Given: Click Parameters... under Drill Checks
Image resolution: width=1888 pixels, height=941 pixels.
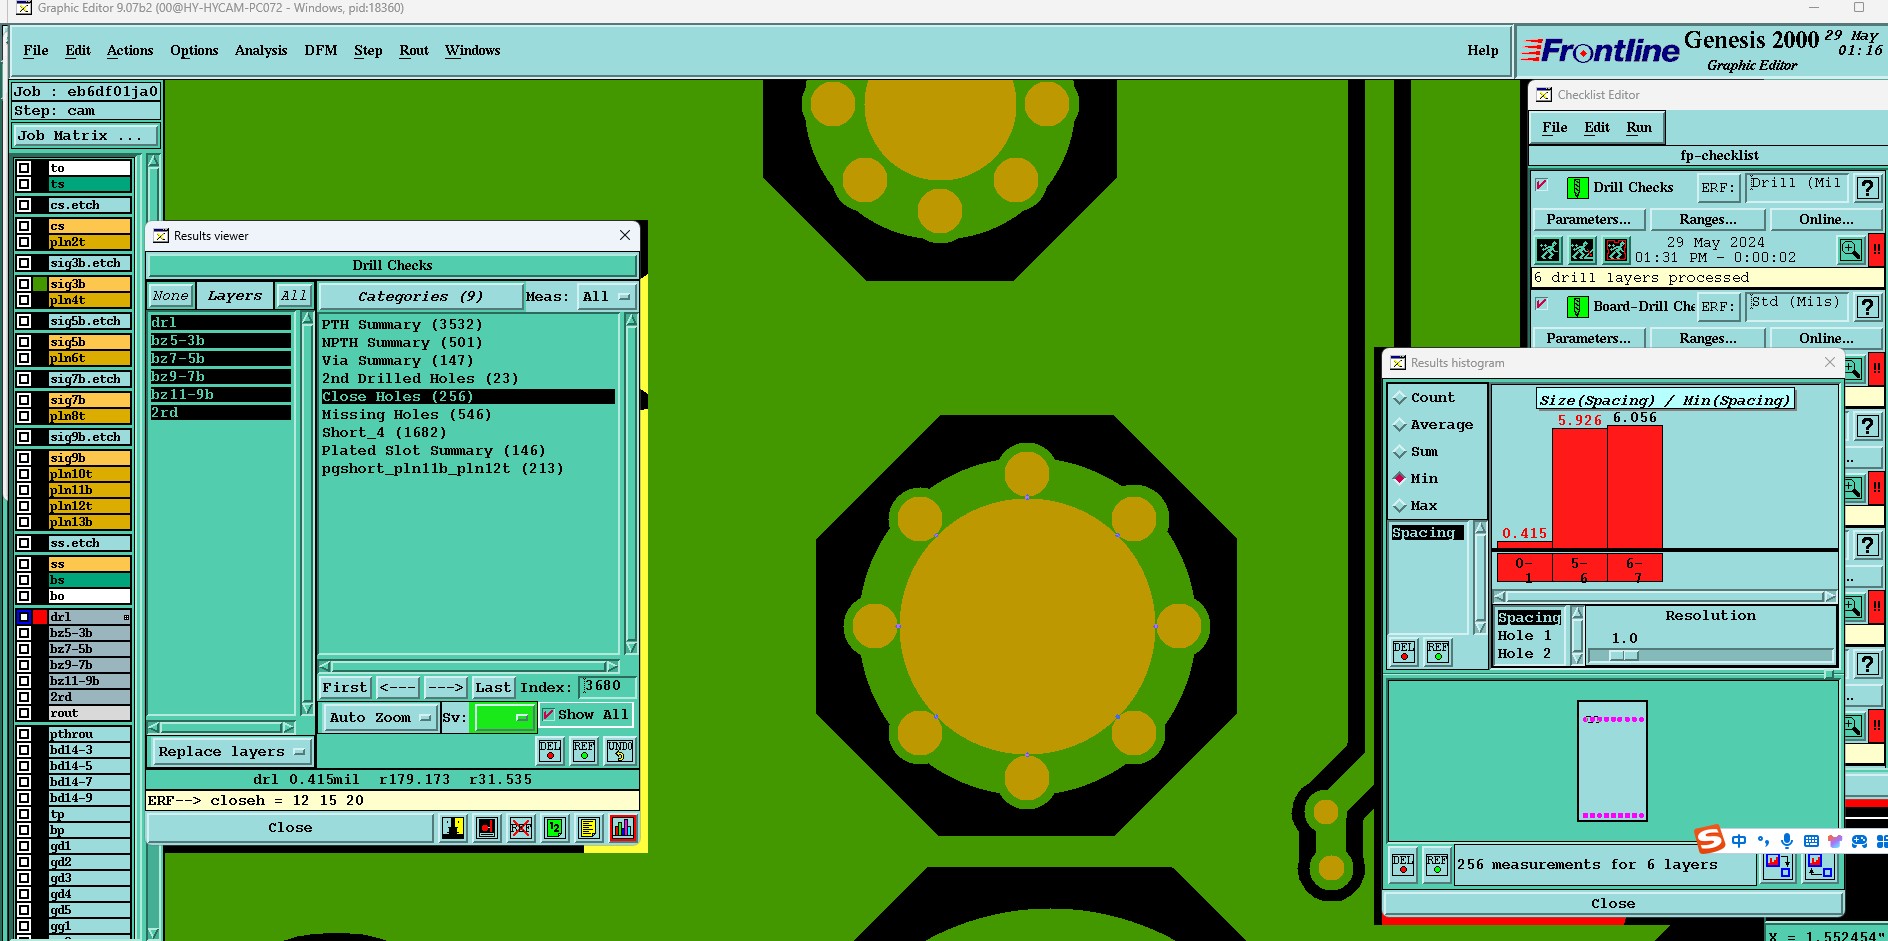Looking at the screenshot, I should click(x=1588, y=220).
